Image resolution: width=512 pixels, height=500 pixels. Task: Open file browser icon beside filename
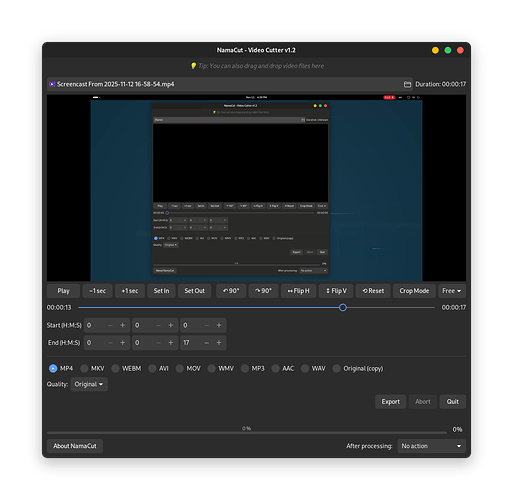[407, 84]
